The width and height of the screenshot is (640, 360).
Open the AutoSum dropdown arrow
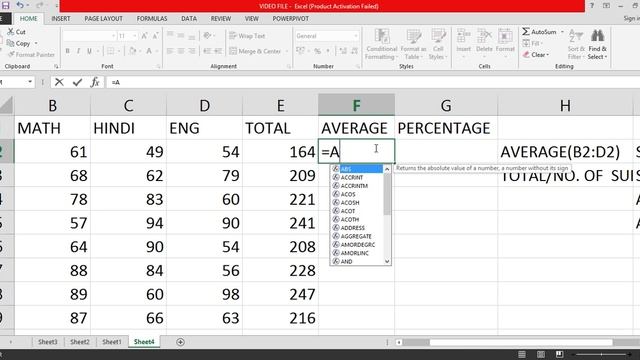(562, 31)
